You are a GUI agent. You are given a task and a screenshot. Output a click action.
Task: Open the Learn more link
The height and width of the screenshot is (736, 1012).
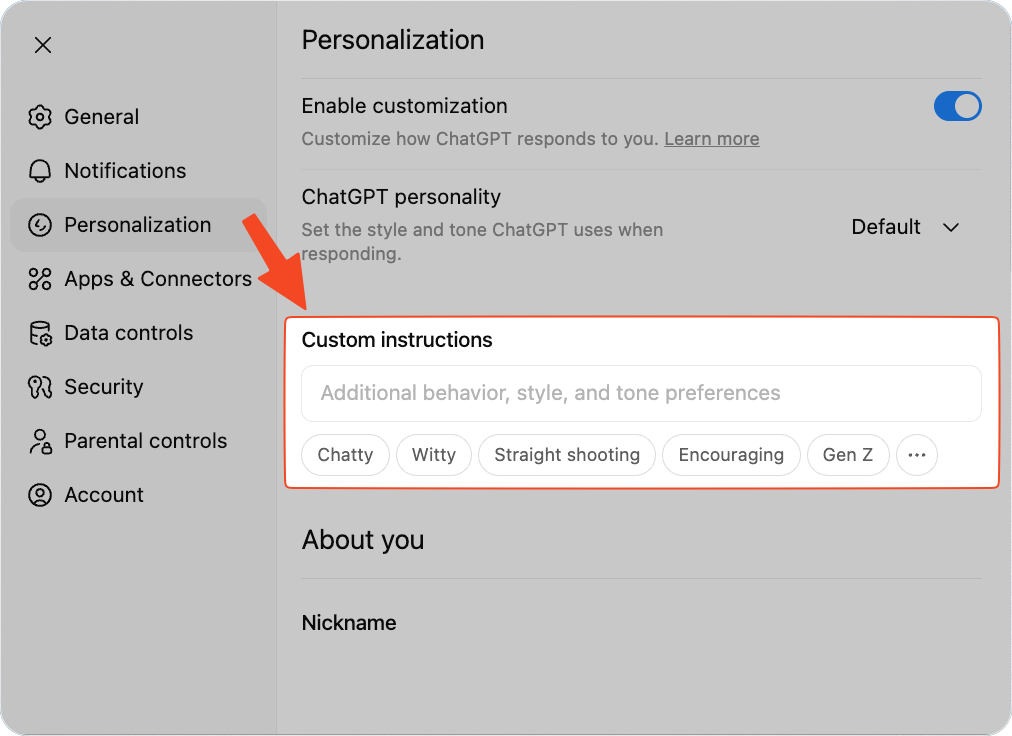711,139
